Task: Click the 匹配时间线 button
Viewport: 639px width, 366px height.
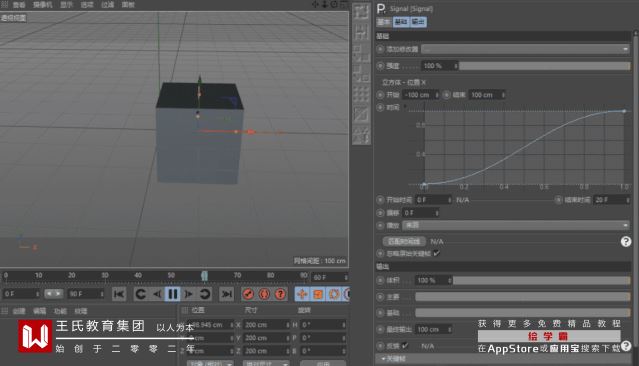Action: click(x=404, y=241)
